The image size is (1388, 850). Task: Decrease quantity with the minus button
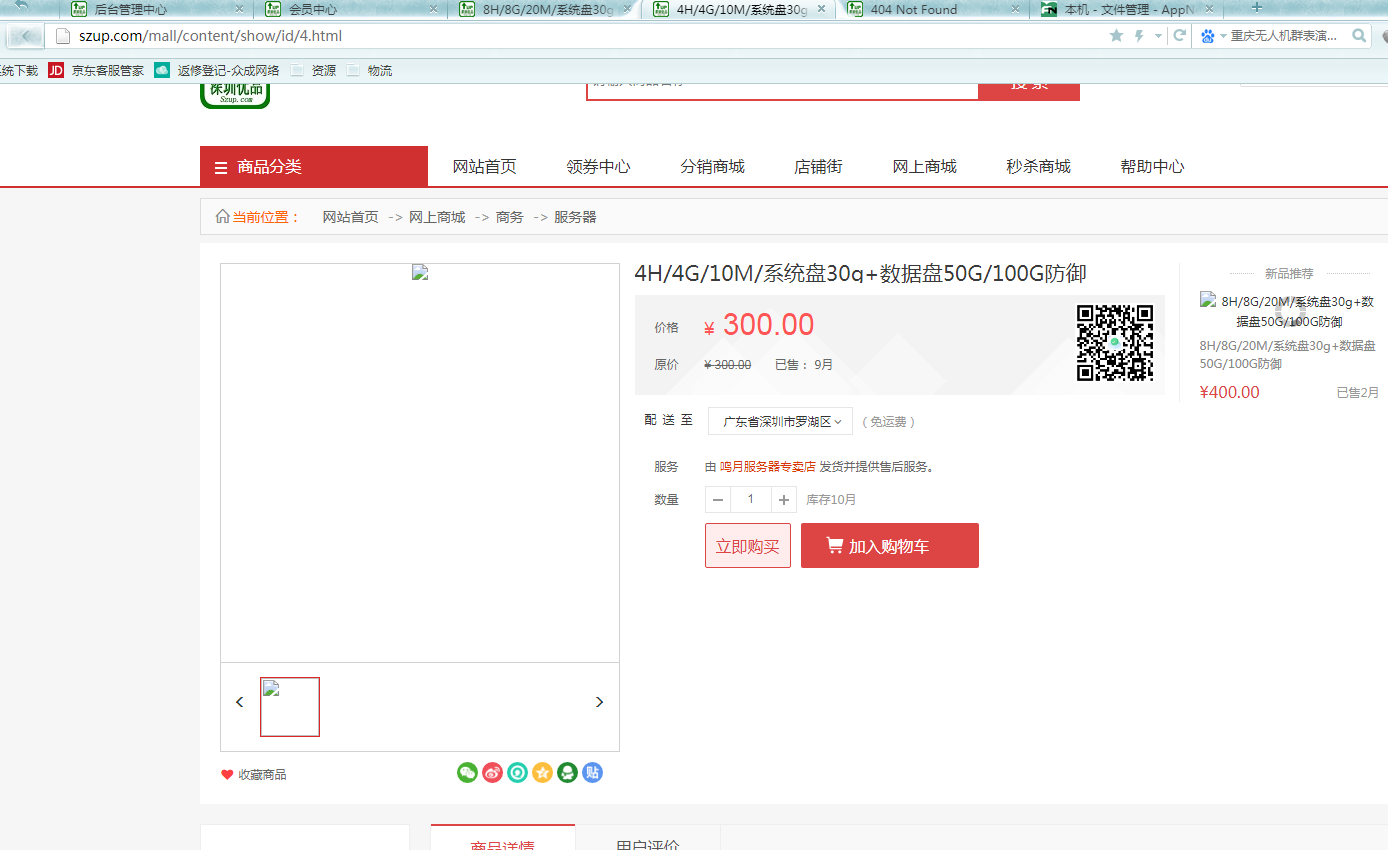pyautogui.click(x=718, y=500)
